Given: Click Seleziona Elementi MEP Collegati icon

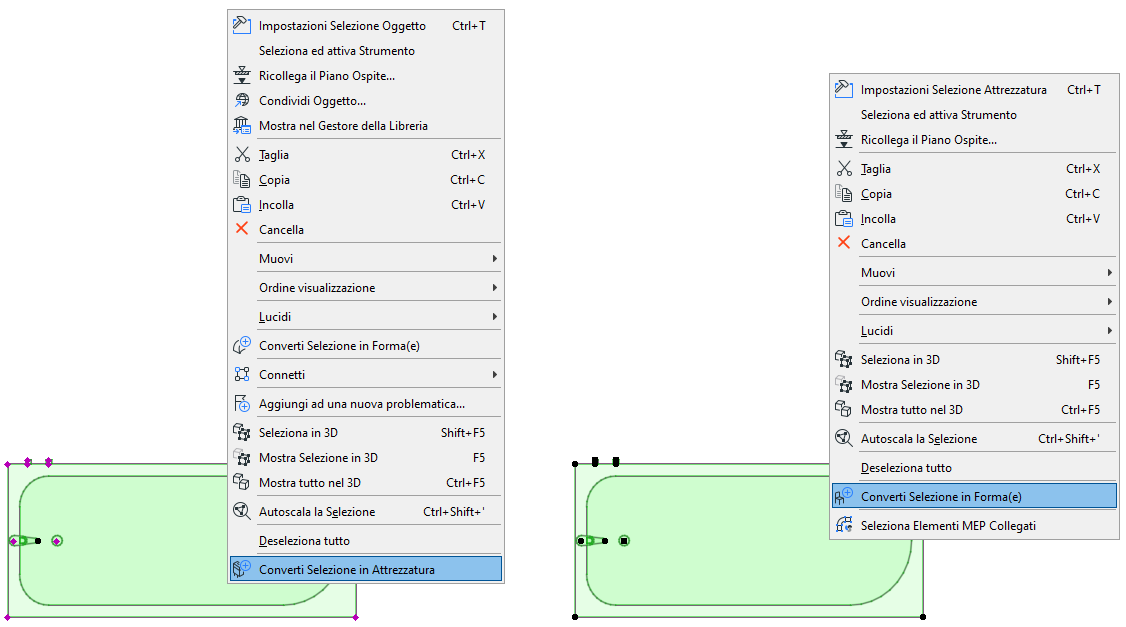Looking at the screenshot, I should tap(843, 525).
